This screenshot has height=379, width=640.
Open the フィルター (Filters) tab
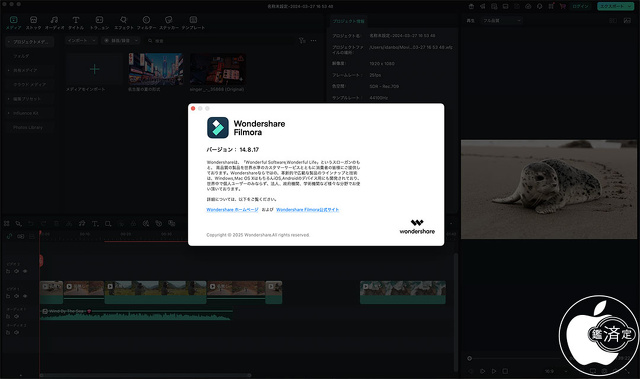pyautogui.click(x=146, y=23)
